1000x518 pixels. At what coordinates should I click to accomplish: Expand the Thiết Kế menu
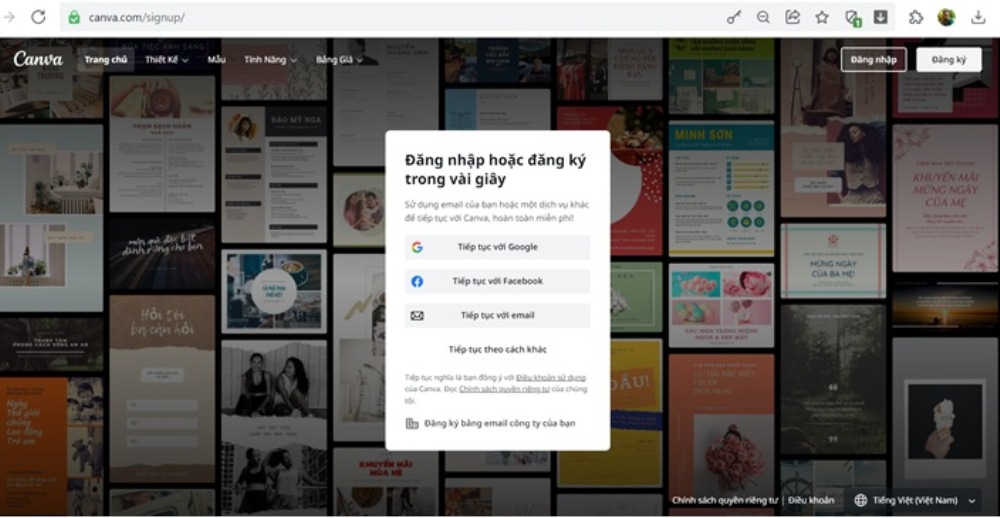click(x=166, y=60)
